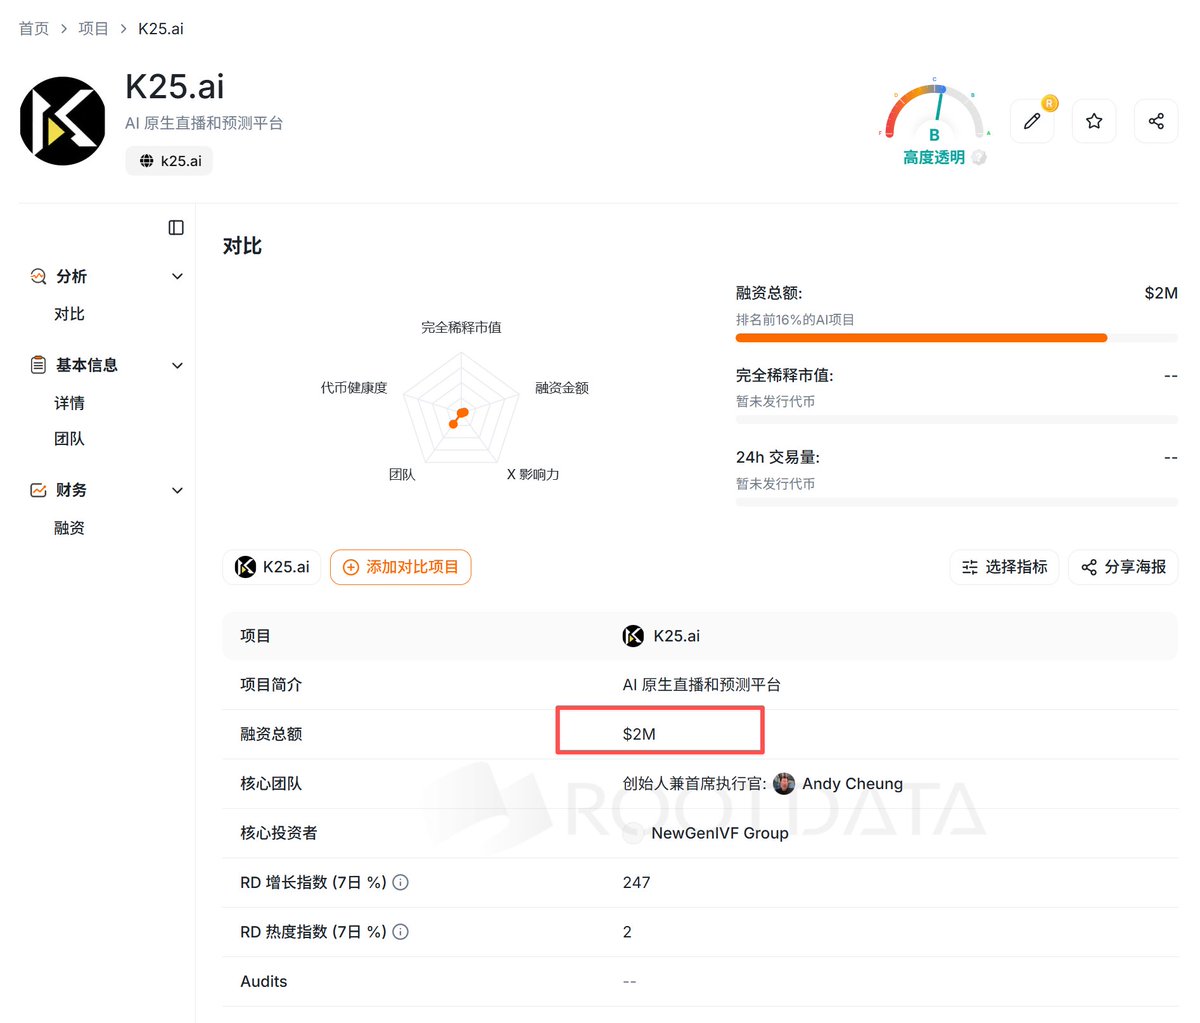Click the 基本信息 clipboard icon
Screen dimensions: 1200x1023
[x=38, y=365]
